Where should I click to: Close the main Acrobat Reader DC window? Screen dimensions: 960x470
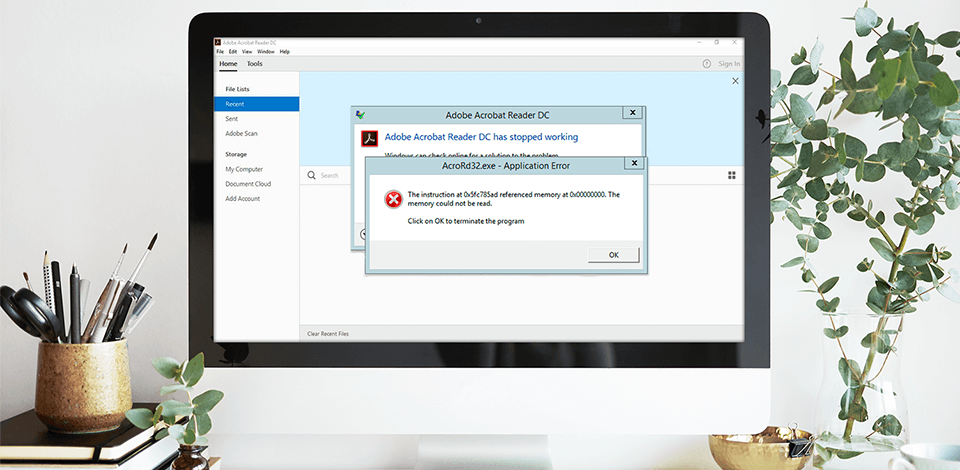pos(735,42)
